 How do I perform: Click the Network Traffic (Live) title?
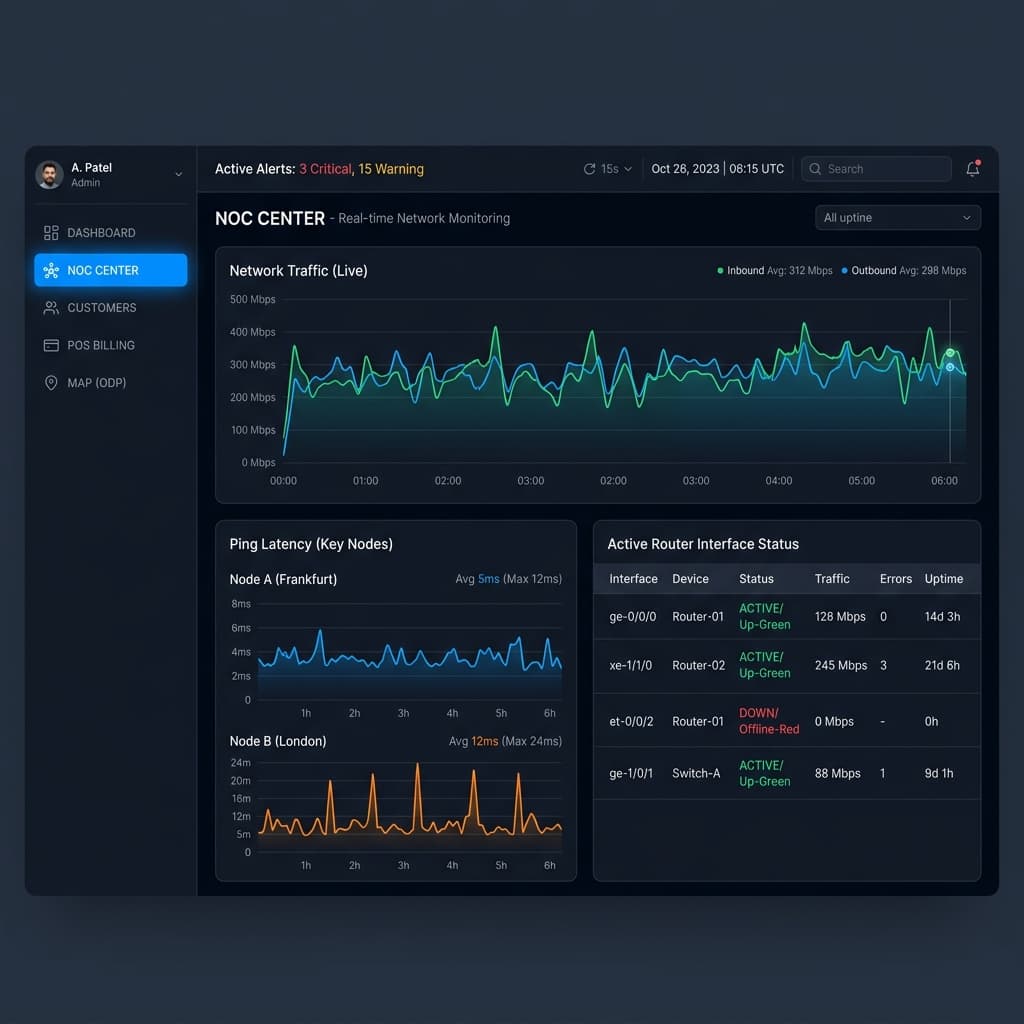(298, 270)
